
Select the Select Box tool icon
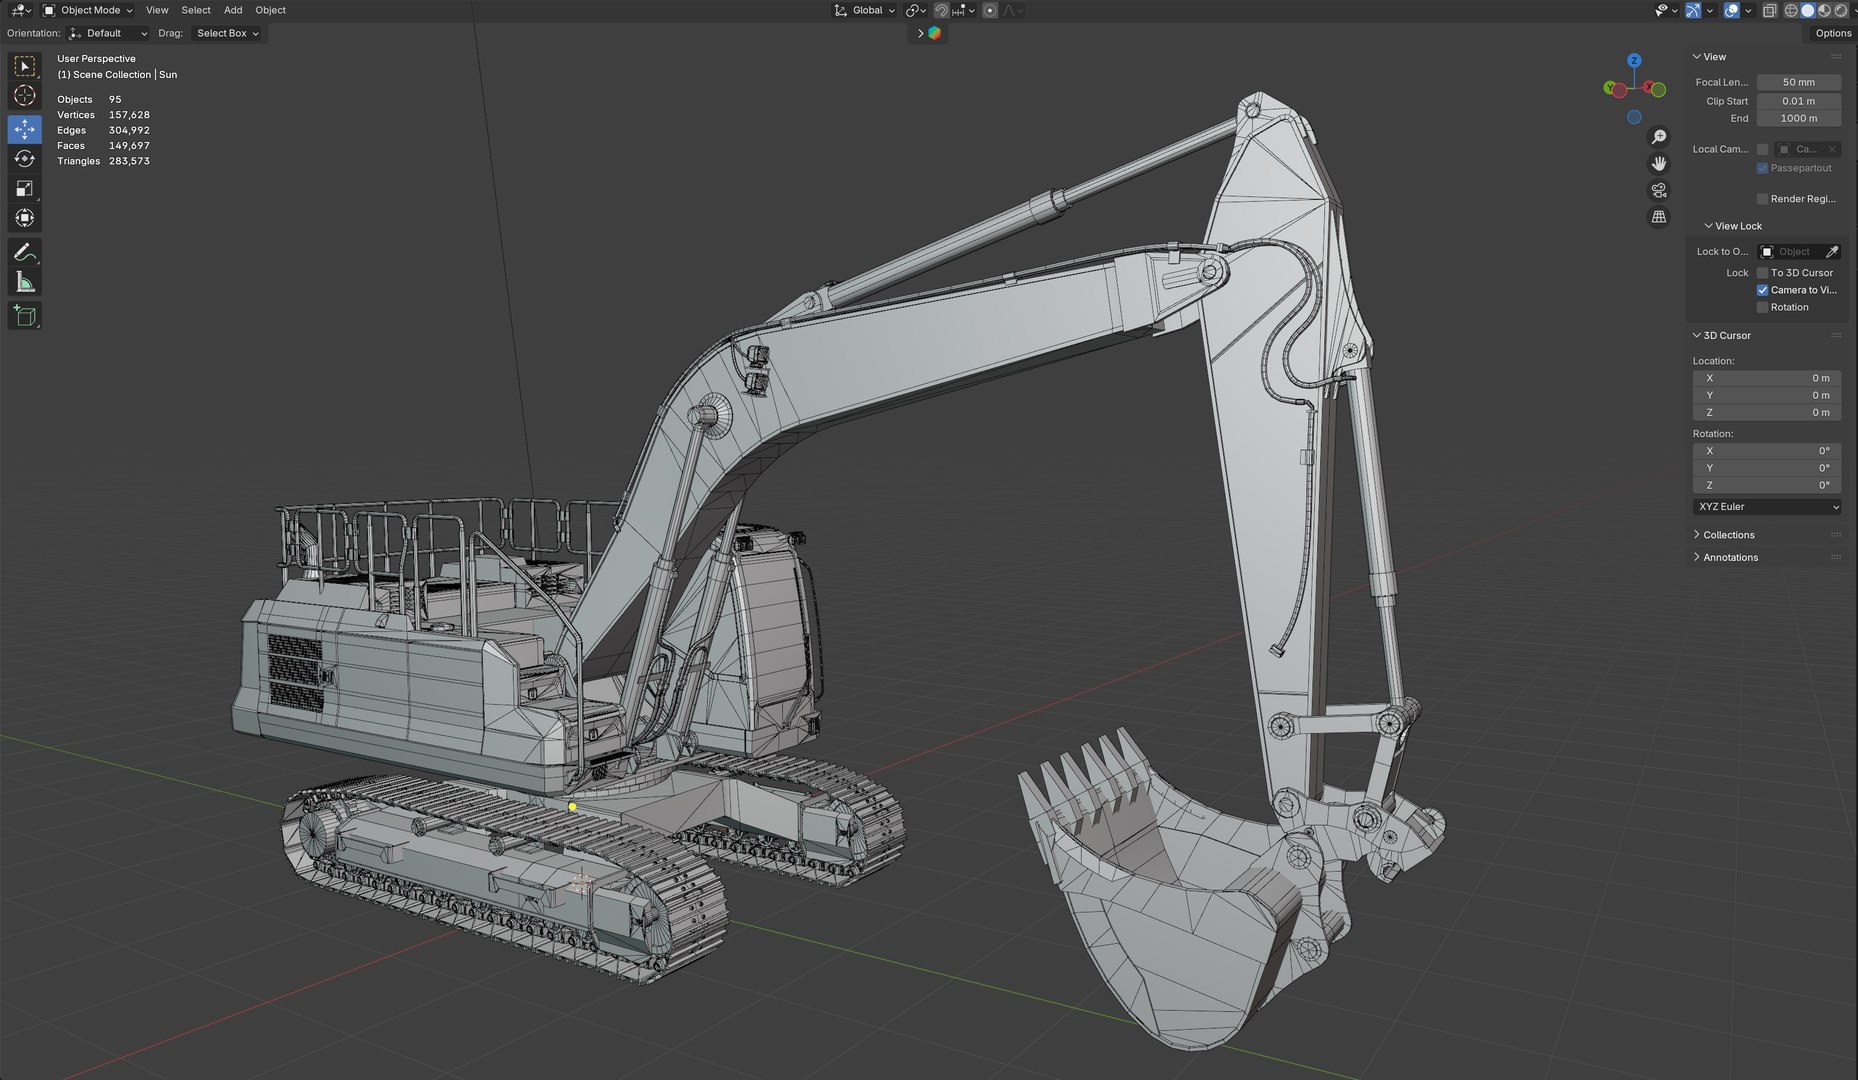[25, 66]
